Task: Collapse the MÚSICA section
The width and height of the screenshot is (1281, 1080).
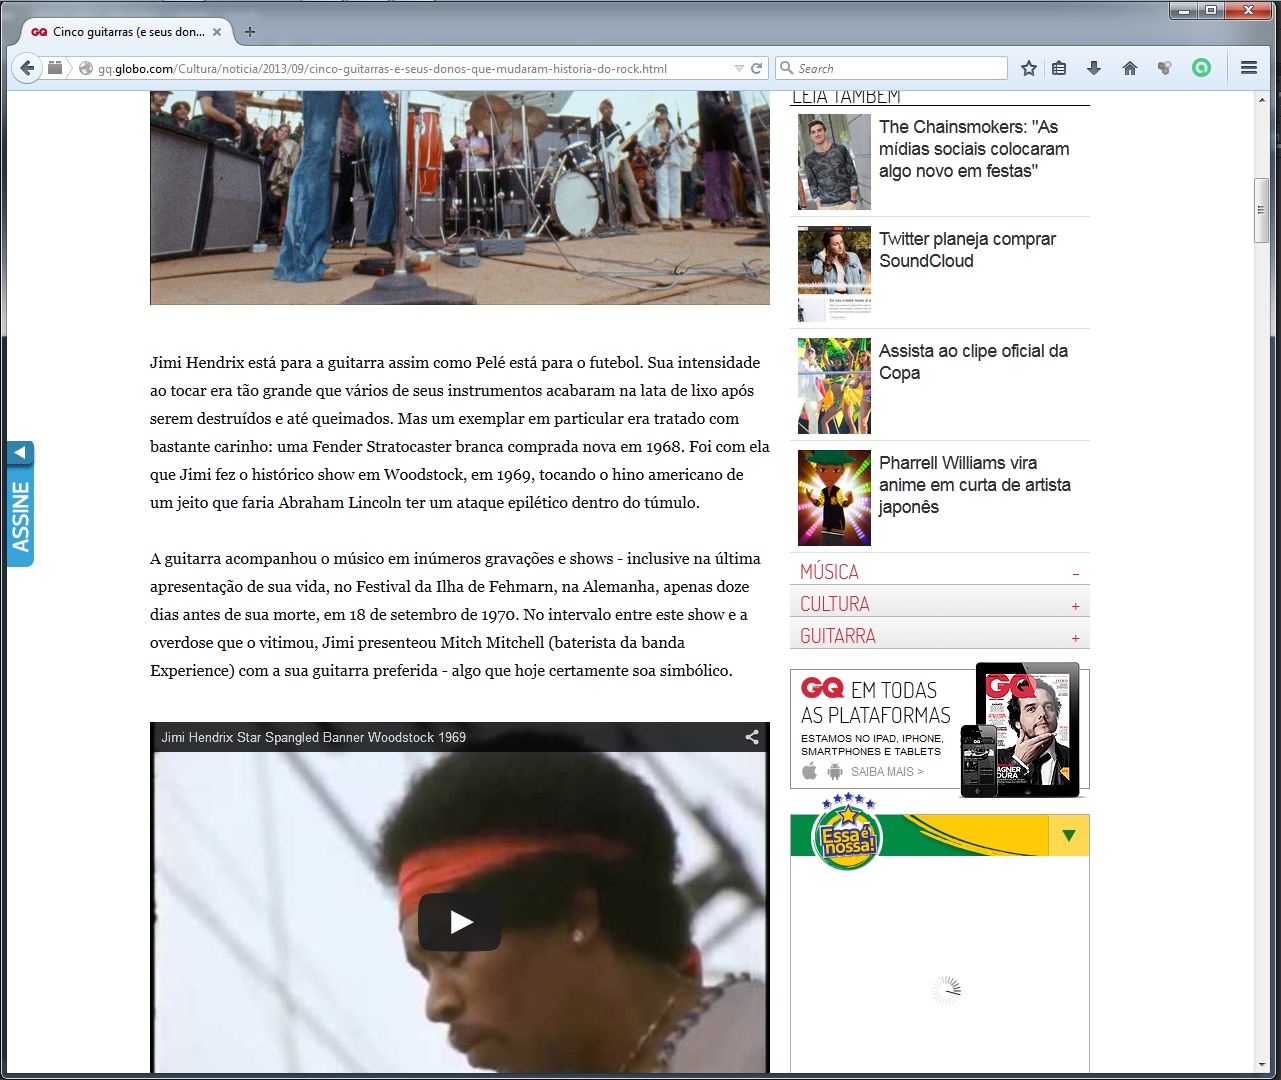Action: click(1076, 574)
